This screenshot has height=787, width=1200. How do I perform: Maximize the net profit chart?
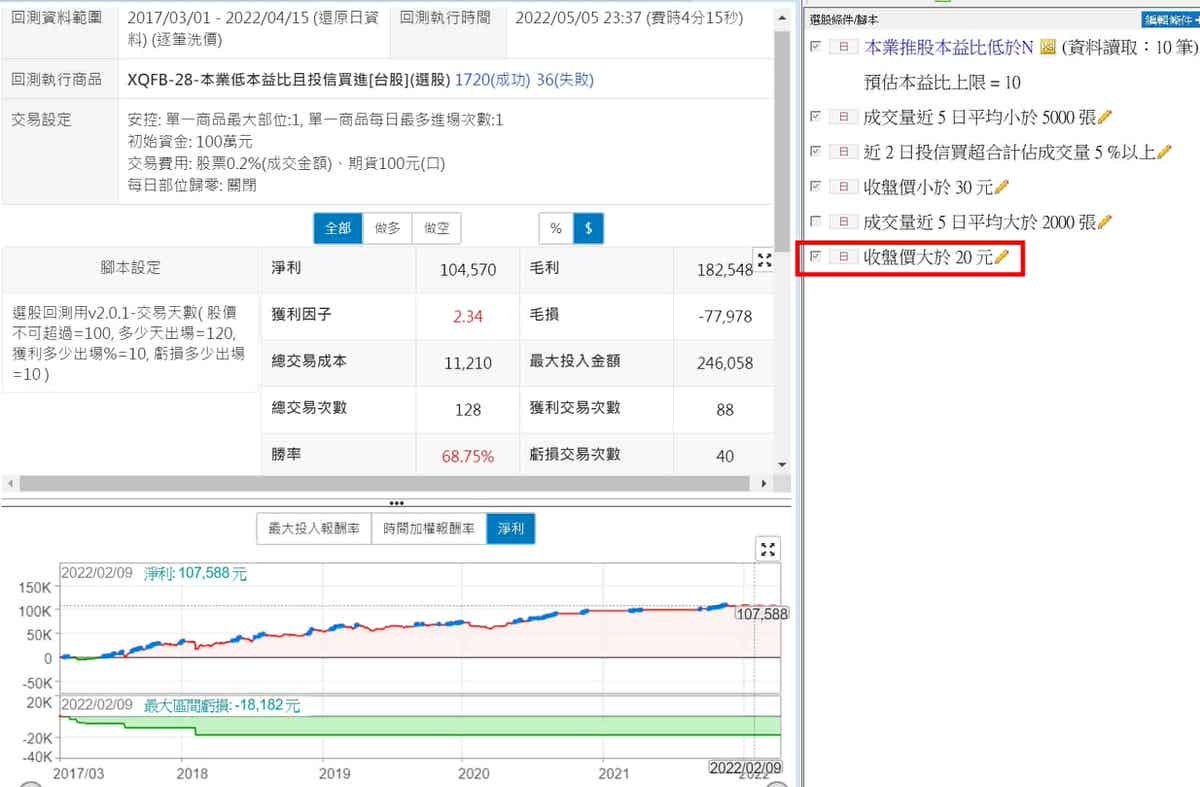(768, 549)
